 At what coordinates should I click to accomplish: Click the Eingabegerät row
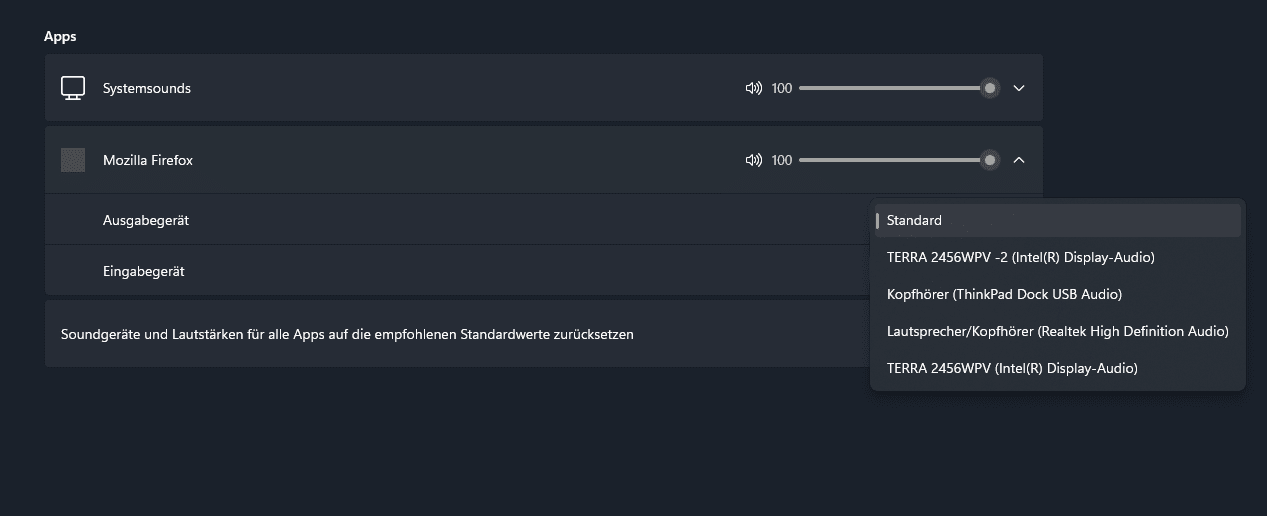[x=458, y=271]
